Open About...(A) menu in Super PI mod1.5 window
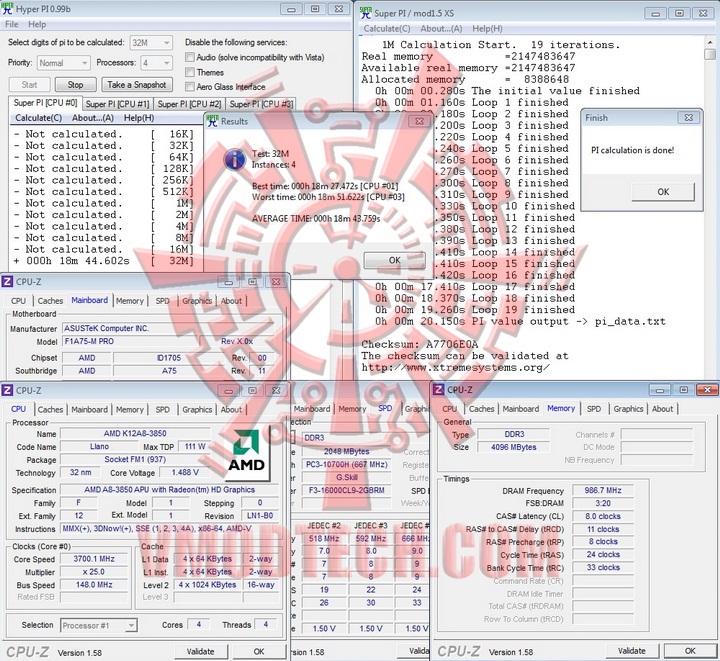This screenshot has height=661, width=720. click(x=441, y=28)
